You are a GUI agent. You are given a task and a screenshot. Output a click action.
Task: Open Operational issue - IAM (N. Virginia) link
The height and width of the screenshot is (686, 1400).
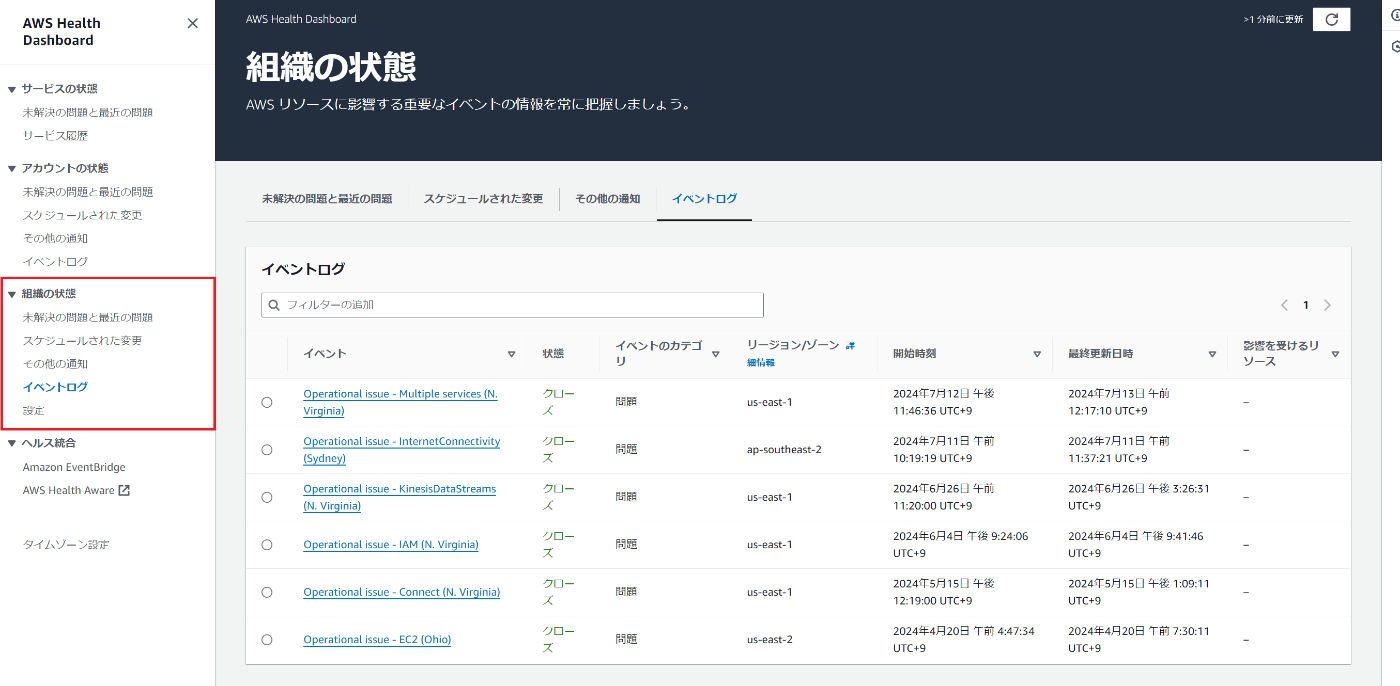click(x=391, y=545)
